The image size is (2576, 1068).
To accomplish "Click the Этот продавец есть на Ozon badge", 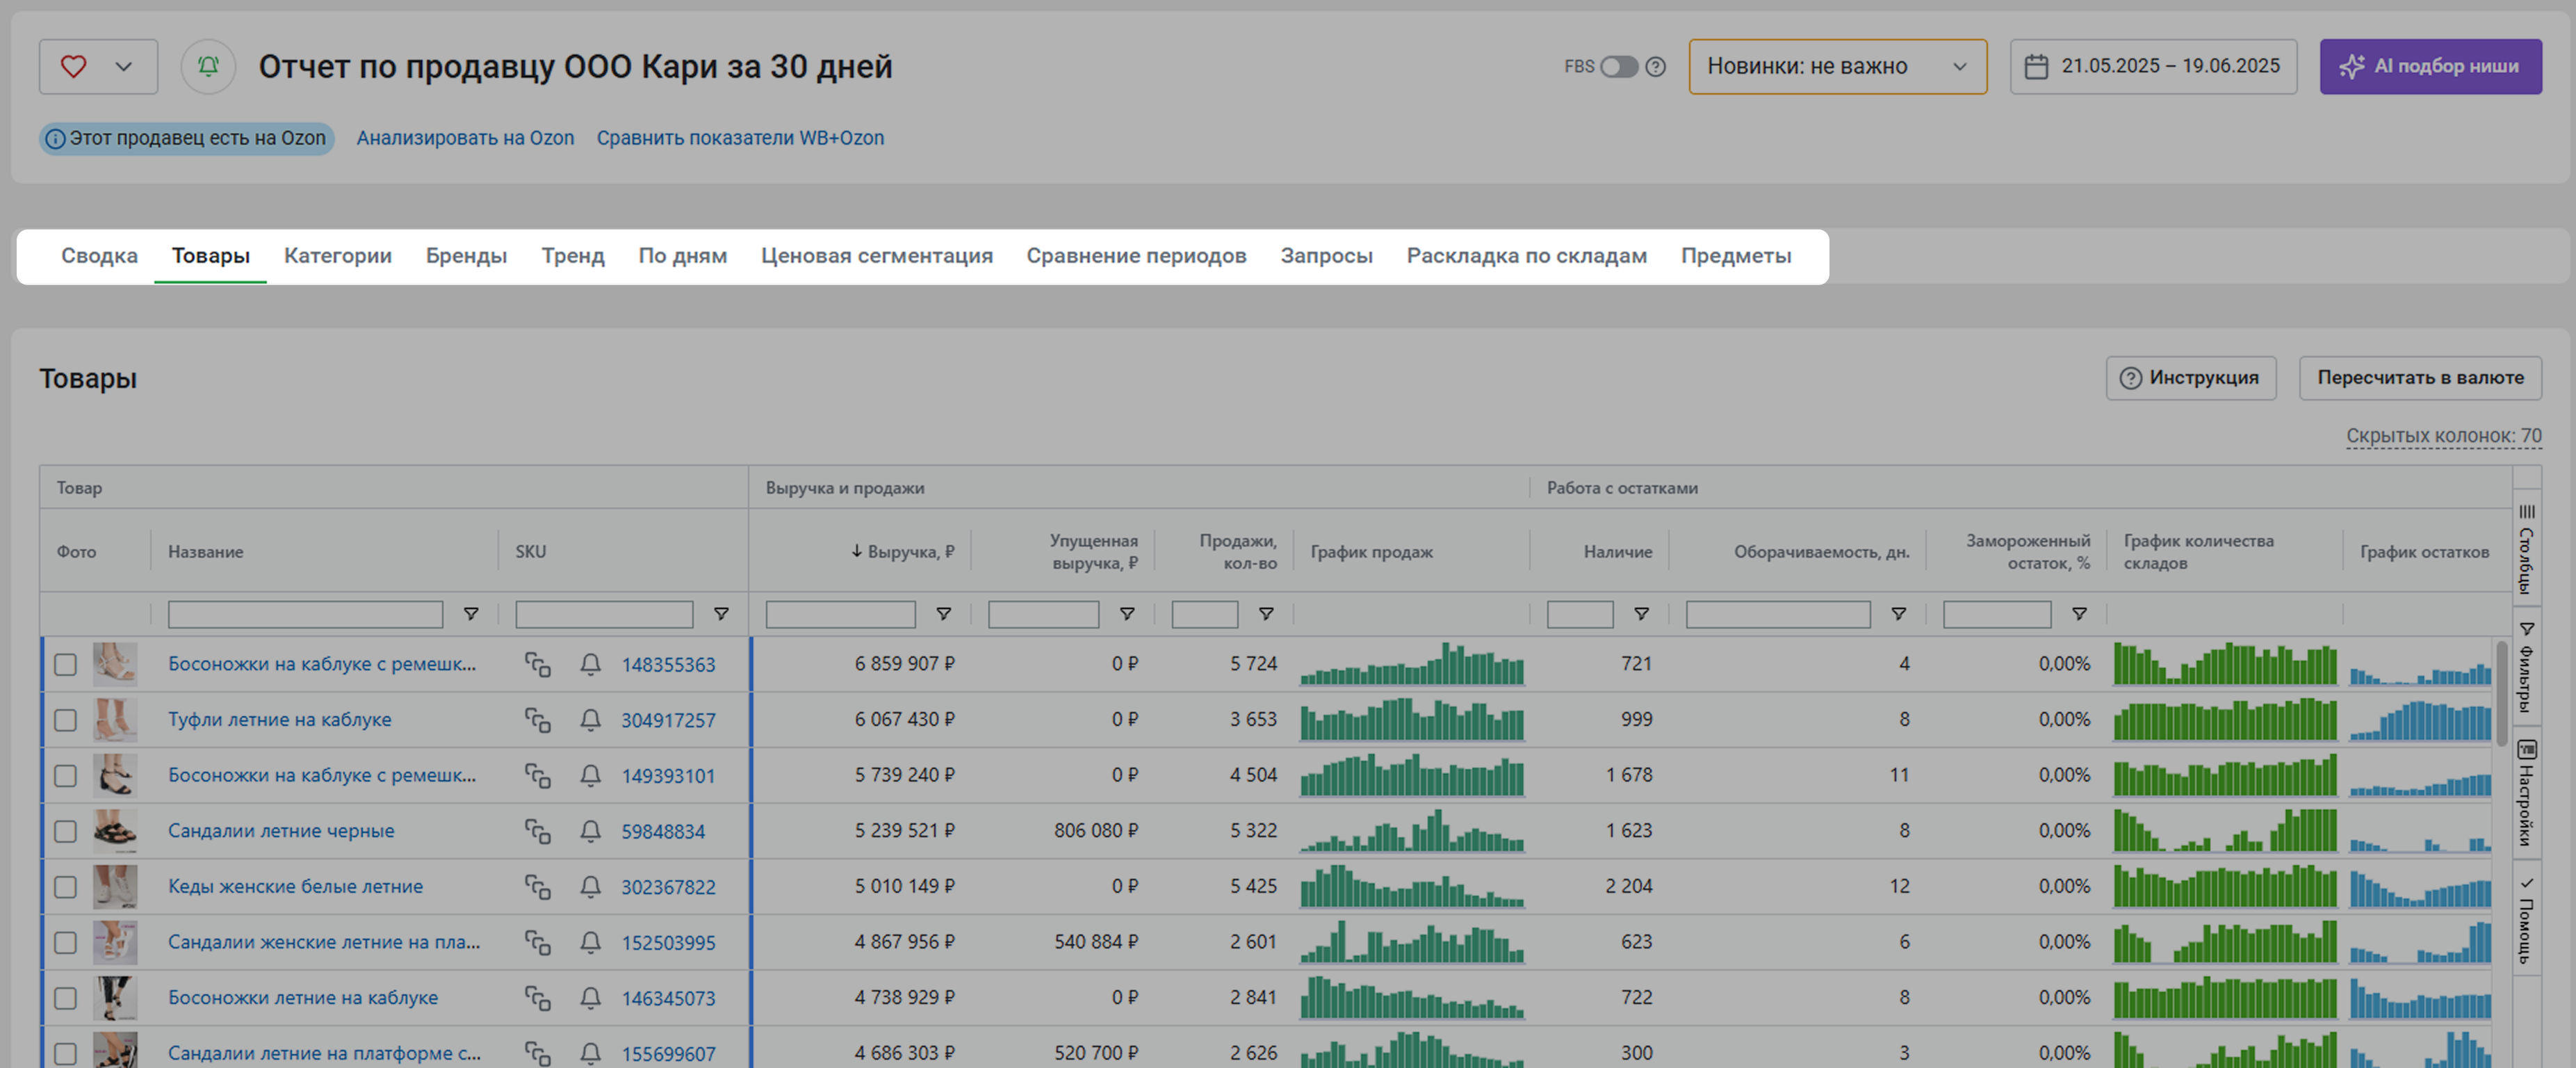I will pyautogui.click(x=186, y=138).
